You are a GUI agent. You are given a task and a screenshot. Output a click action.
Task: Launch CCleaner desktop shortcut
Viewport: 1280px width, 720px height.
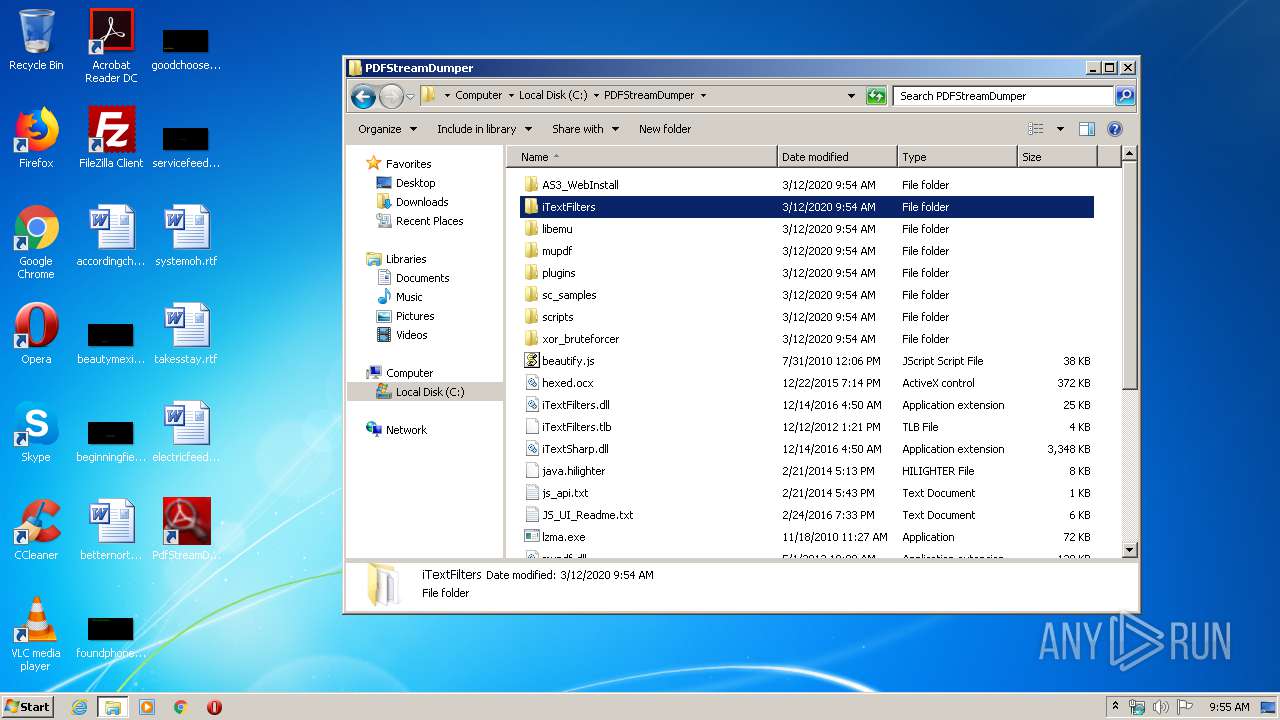click(x=36, y=530)
